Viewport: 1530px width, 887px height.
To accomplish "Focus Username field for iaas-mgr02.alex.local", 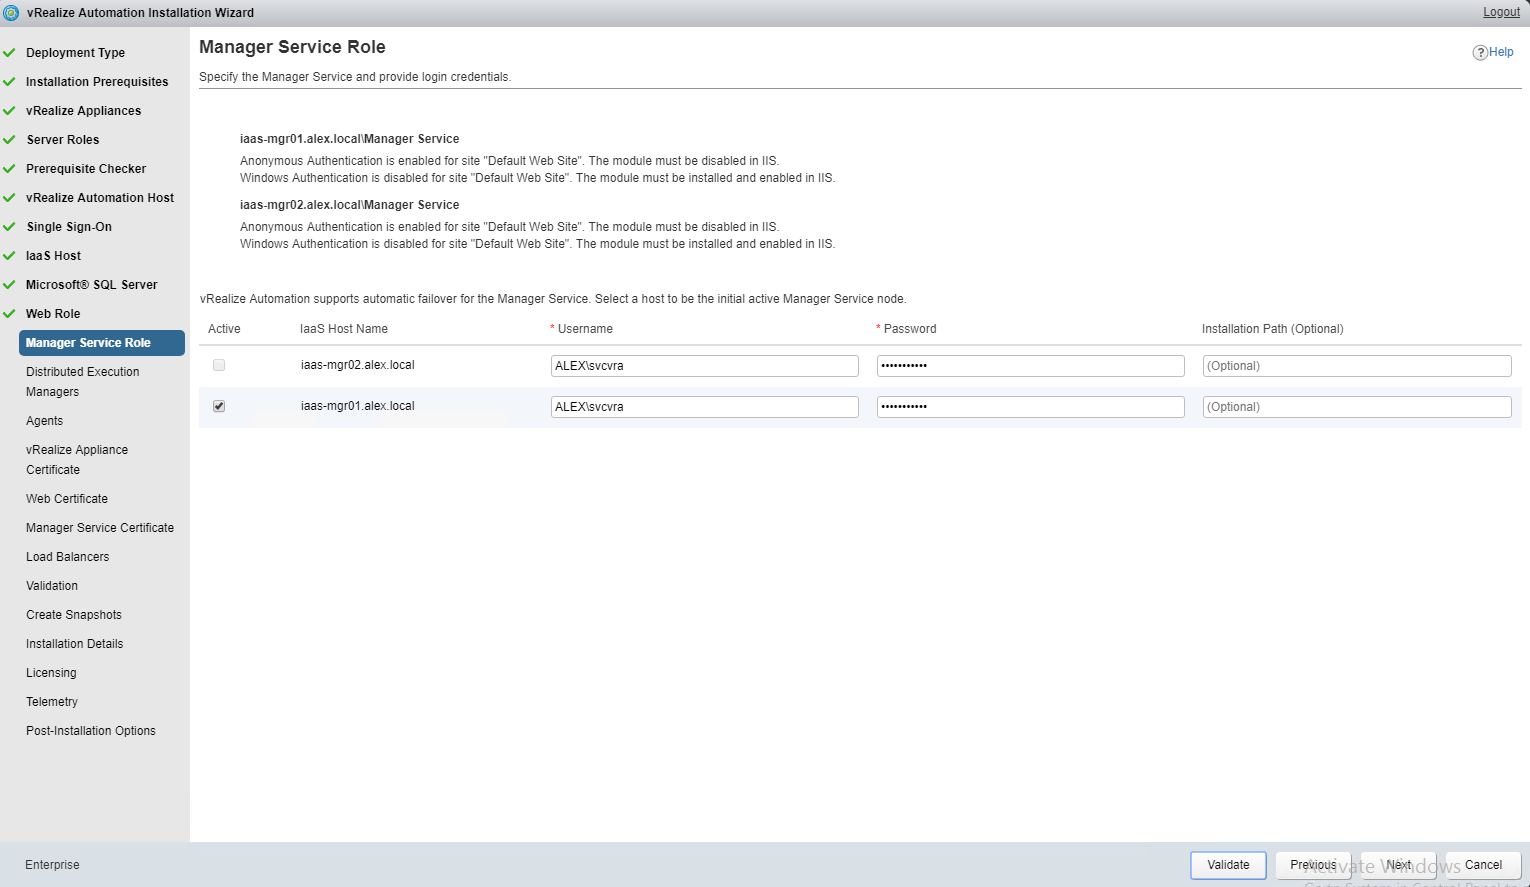I will coord(704,366).
